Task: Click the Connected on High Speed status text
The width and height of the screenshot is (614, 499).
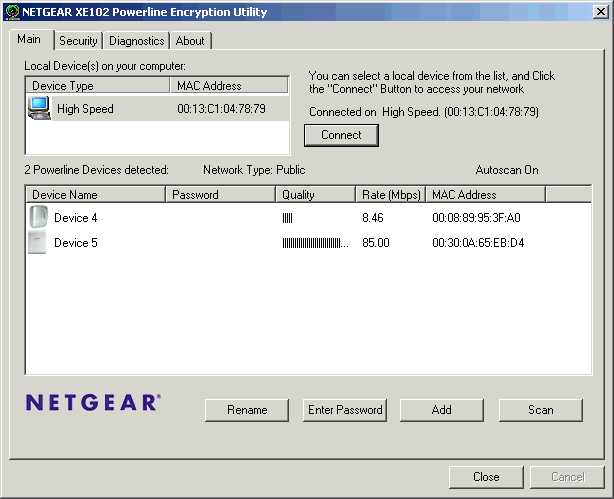Action: (x=424, y=112)
